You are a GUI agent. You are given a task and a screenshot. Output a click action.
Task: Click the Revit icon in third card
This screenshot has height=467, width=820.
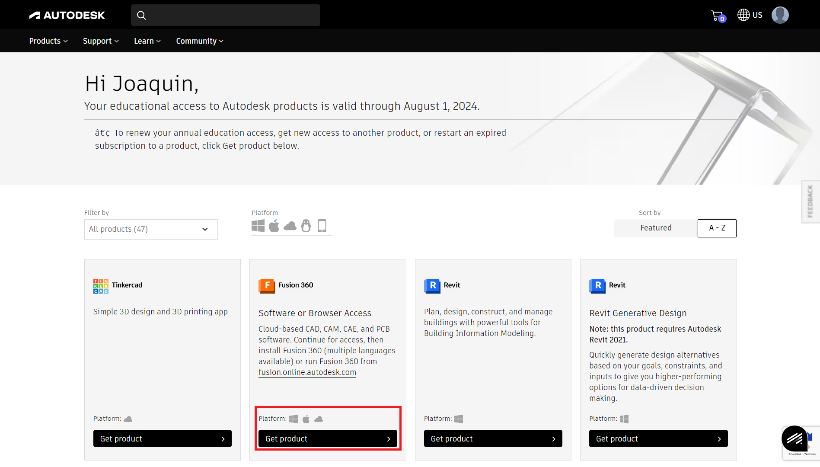[x=432, y=286]
